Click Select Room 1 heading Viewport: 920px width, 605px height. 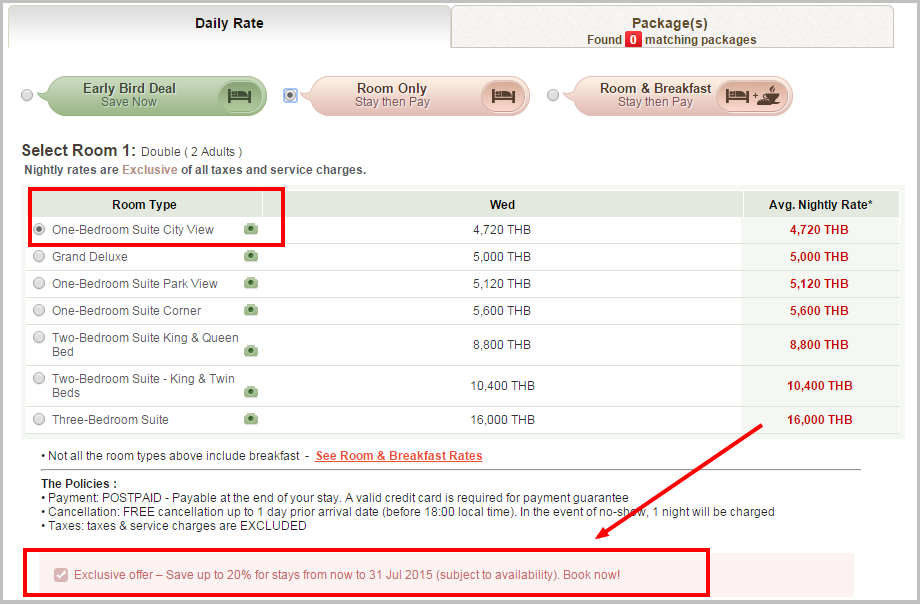coord(79,150)
